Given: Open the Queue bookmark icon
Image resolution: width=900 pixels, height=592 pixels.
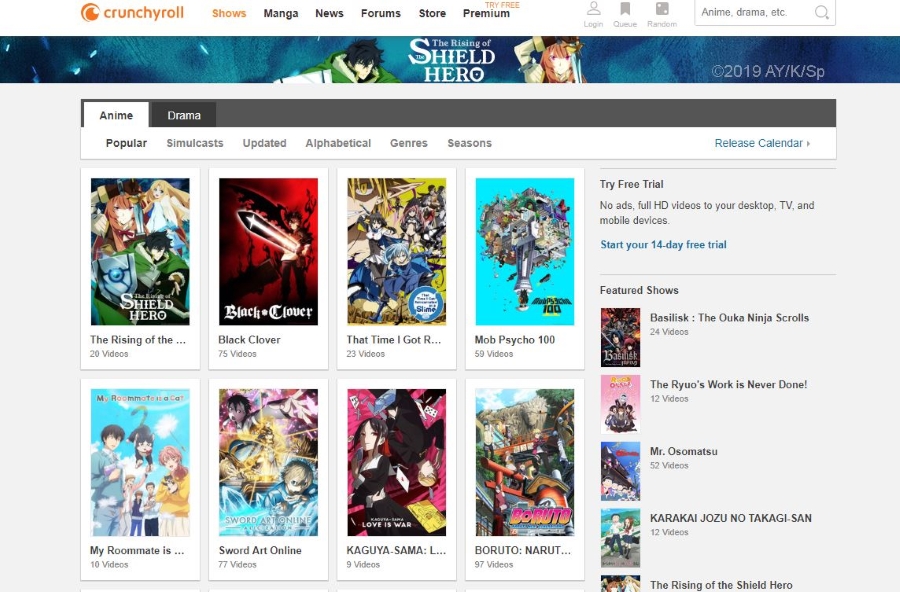Looking at the screenshot, I should tap(625, 9).
